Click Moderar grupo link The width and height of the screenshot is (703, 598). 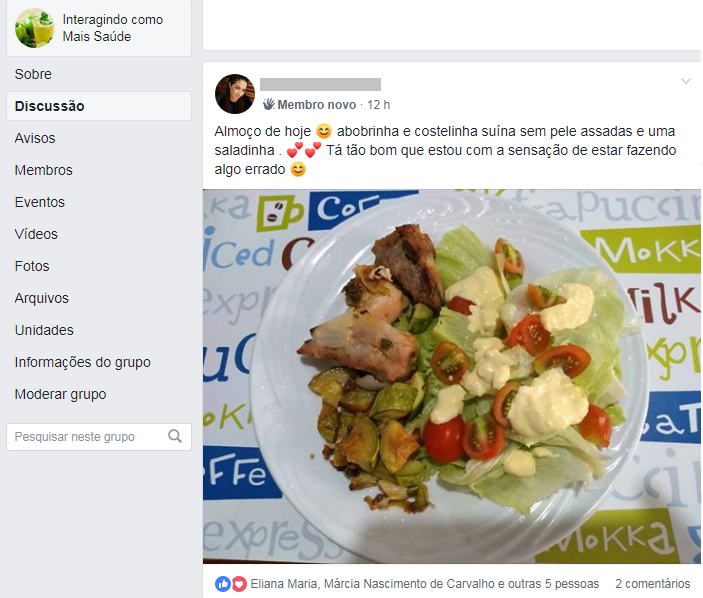(61, 394)
